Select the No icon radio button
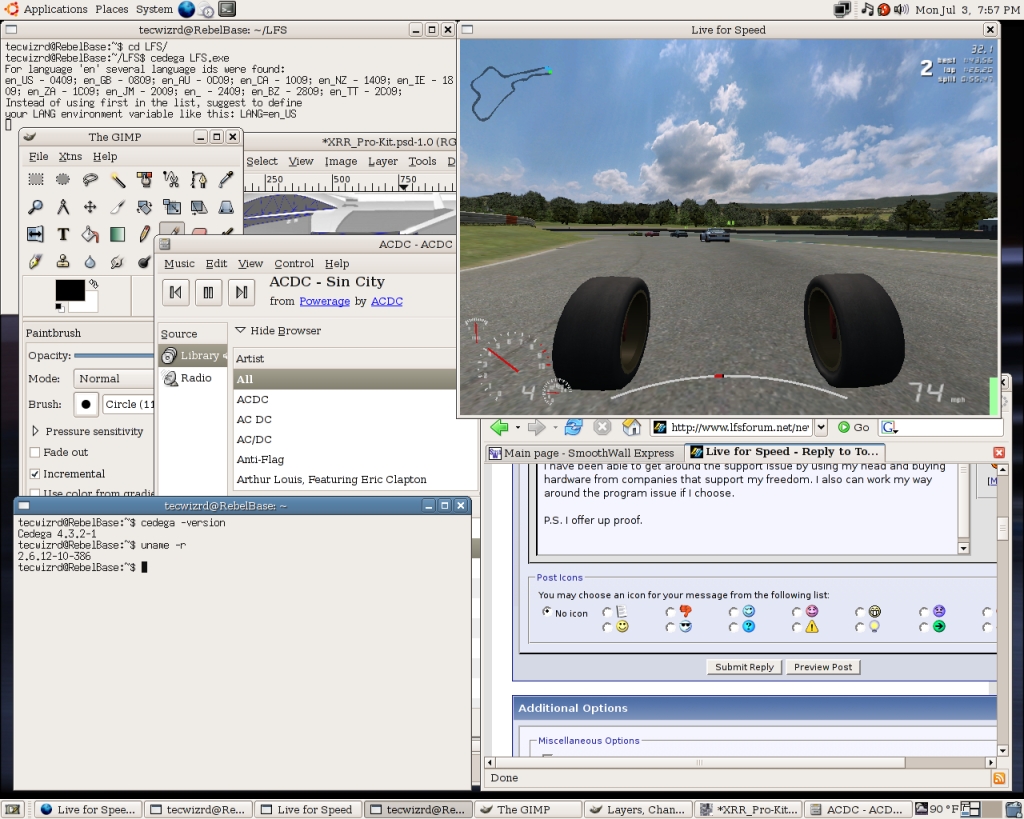Image resolution: width=1024 pixels, height=819 pixels. click(546, 611)
